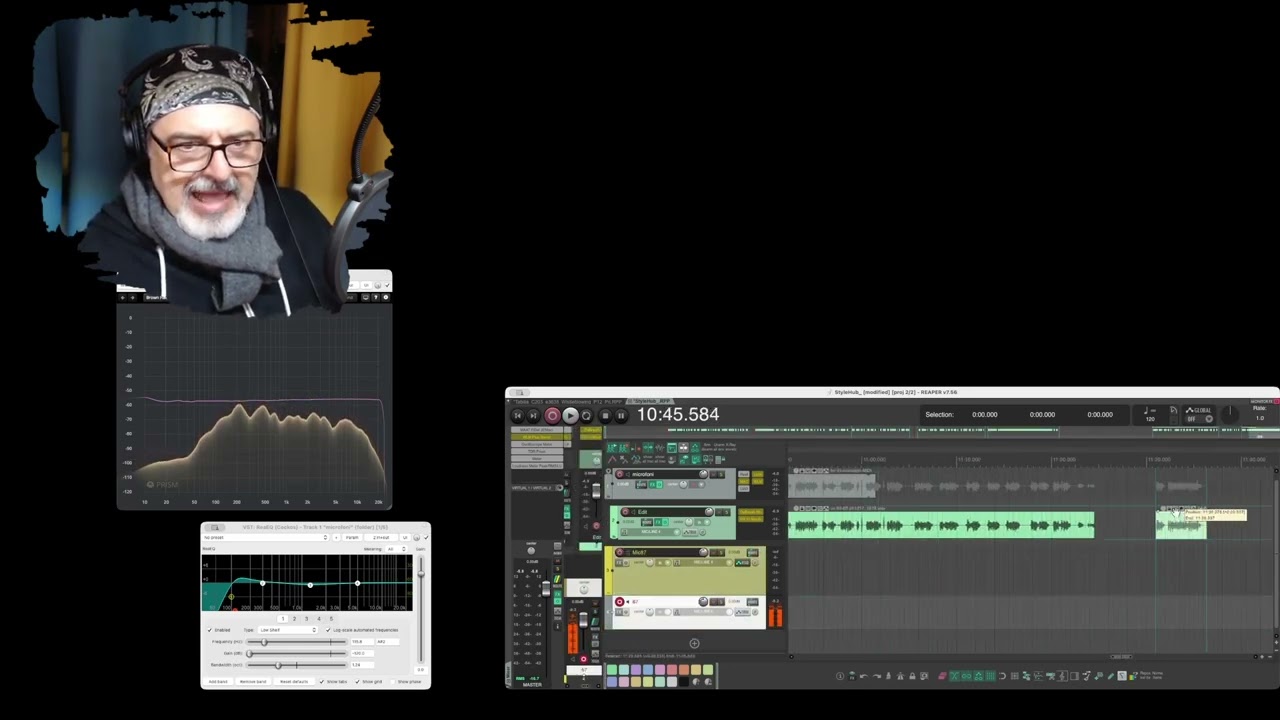
Task: Click the Reset defaults button
Action: pos(294,682)
